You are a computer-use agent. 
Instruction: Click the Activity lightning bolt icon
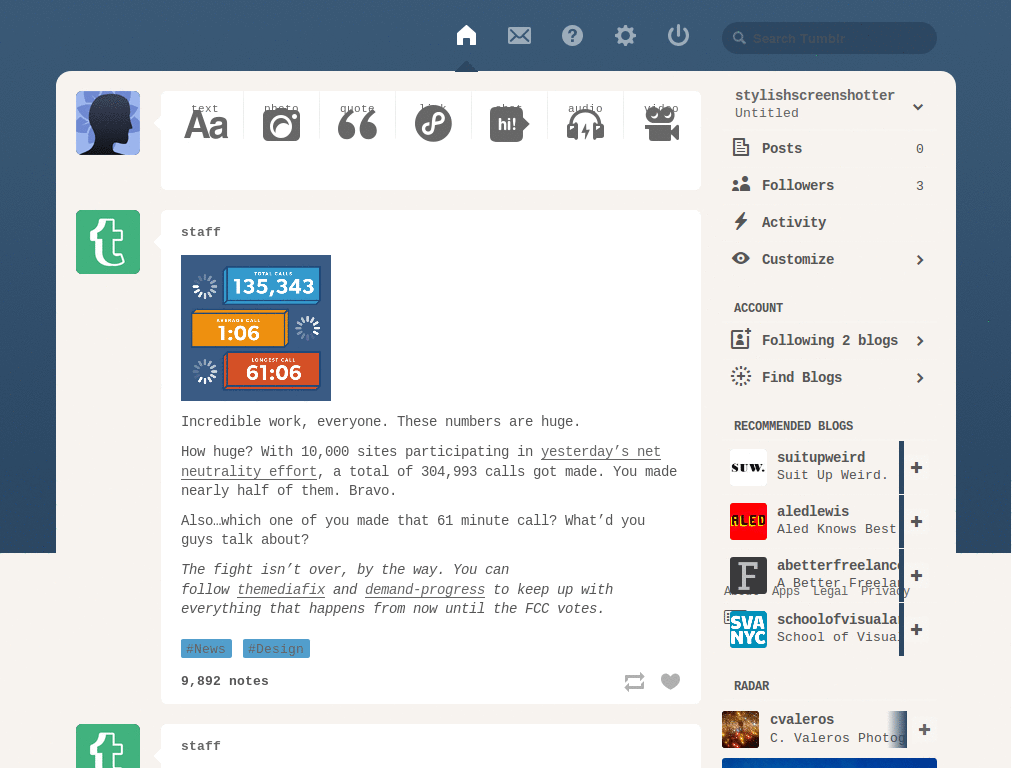click(x=741, y=221)
